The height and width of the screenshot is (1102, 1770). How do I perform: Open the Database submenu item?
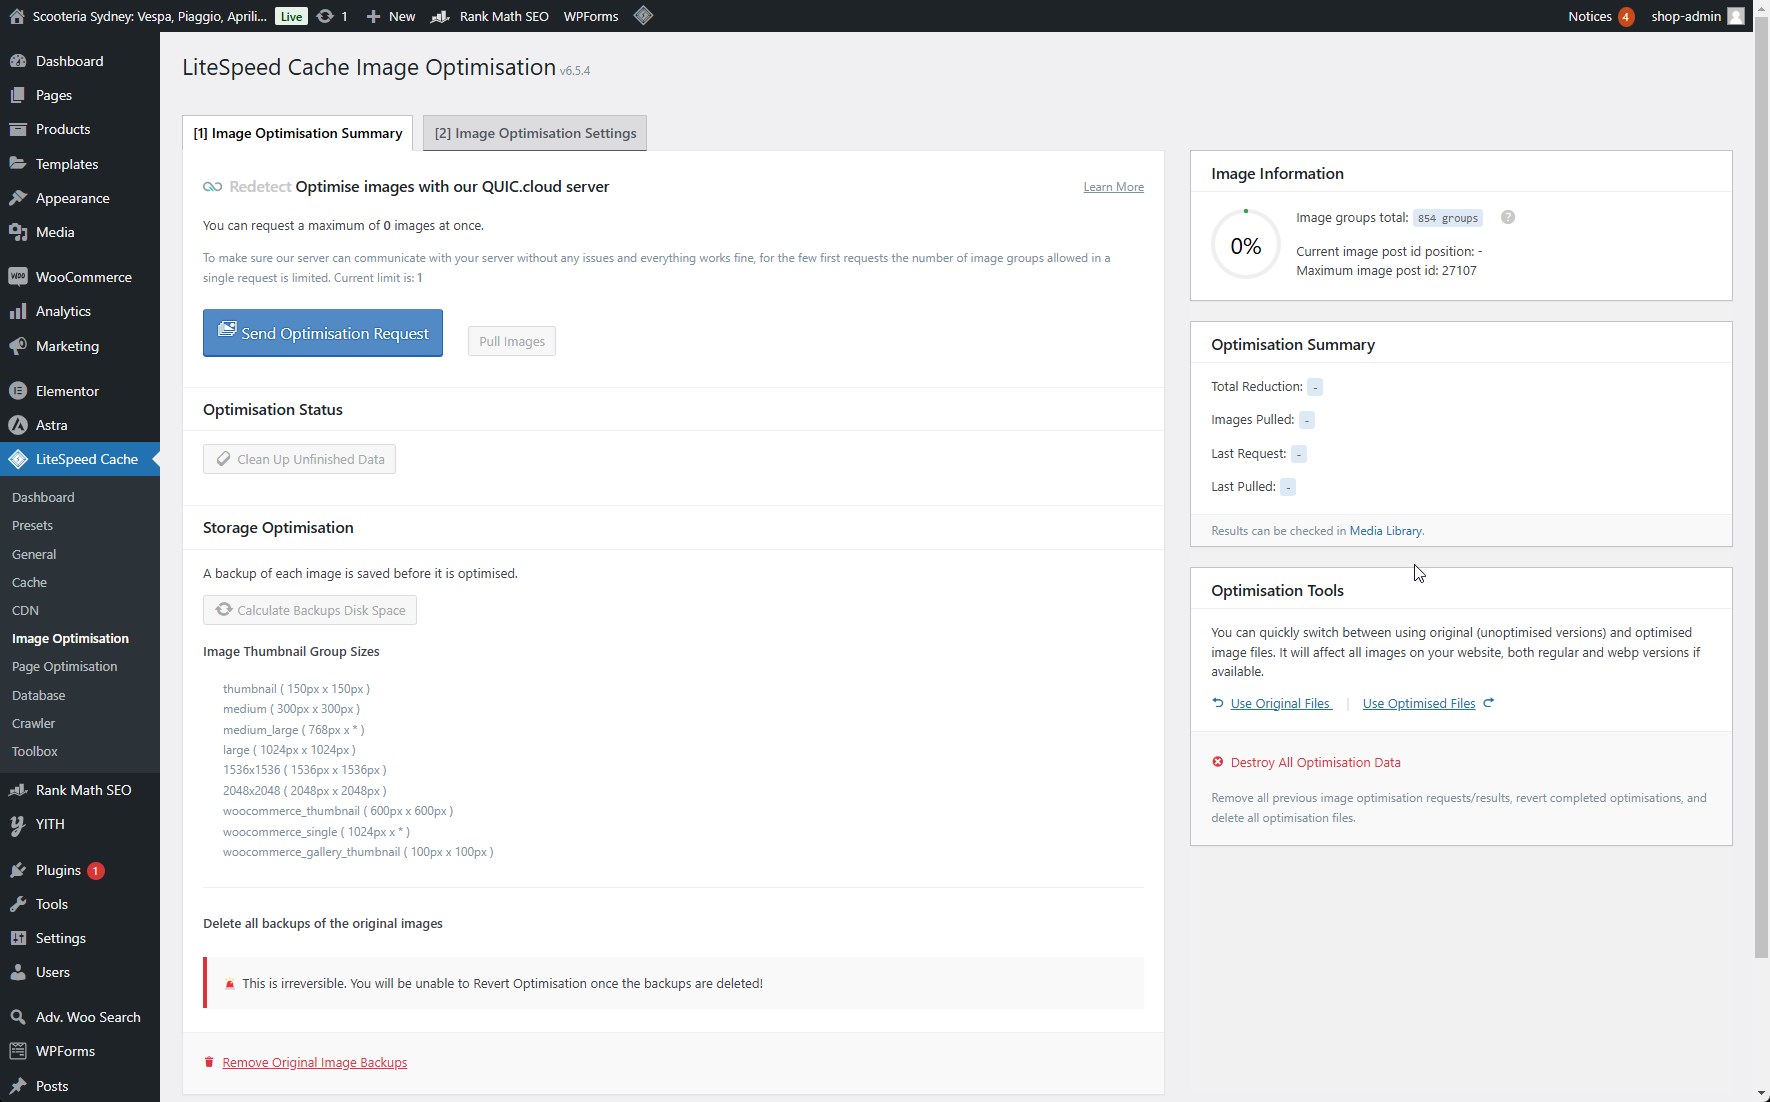click(x=38, y=695)
